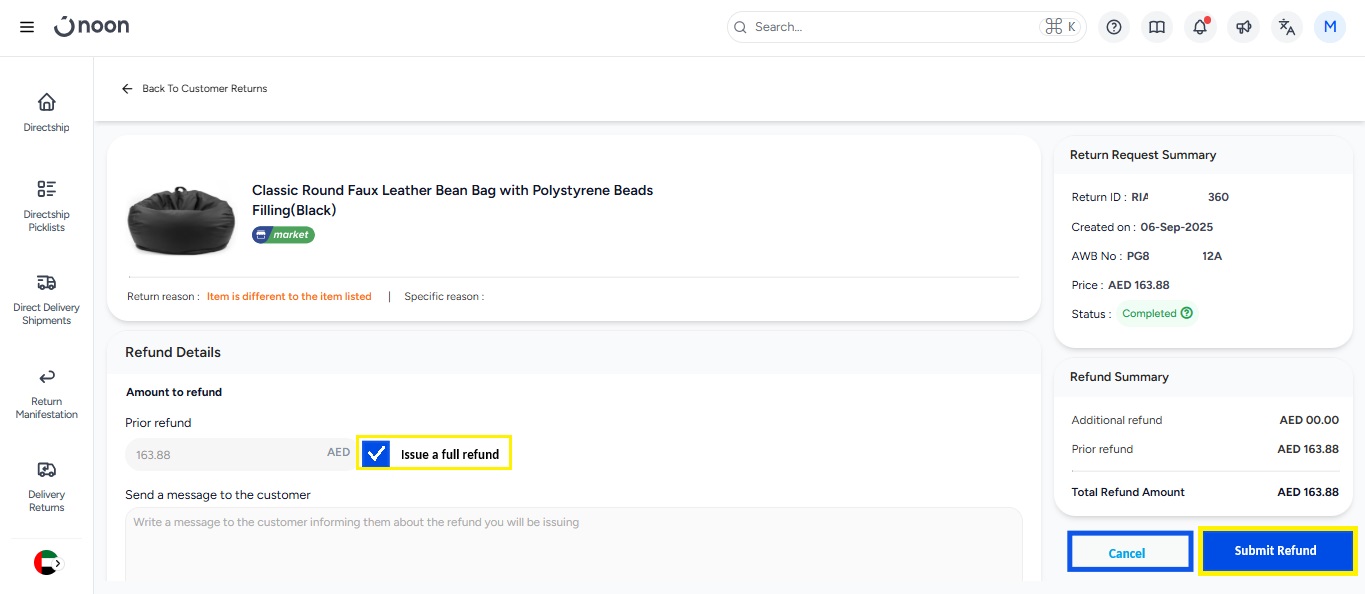Click the announcements megaphone icon
Viewport: 1365px width, 594px height.
tap(1243, 27)
